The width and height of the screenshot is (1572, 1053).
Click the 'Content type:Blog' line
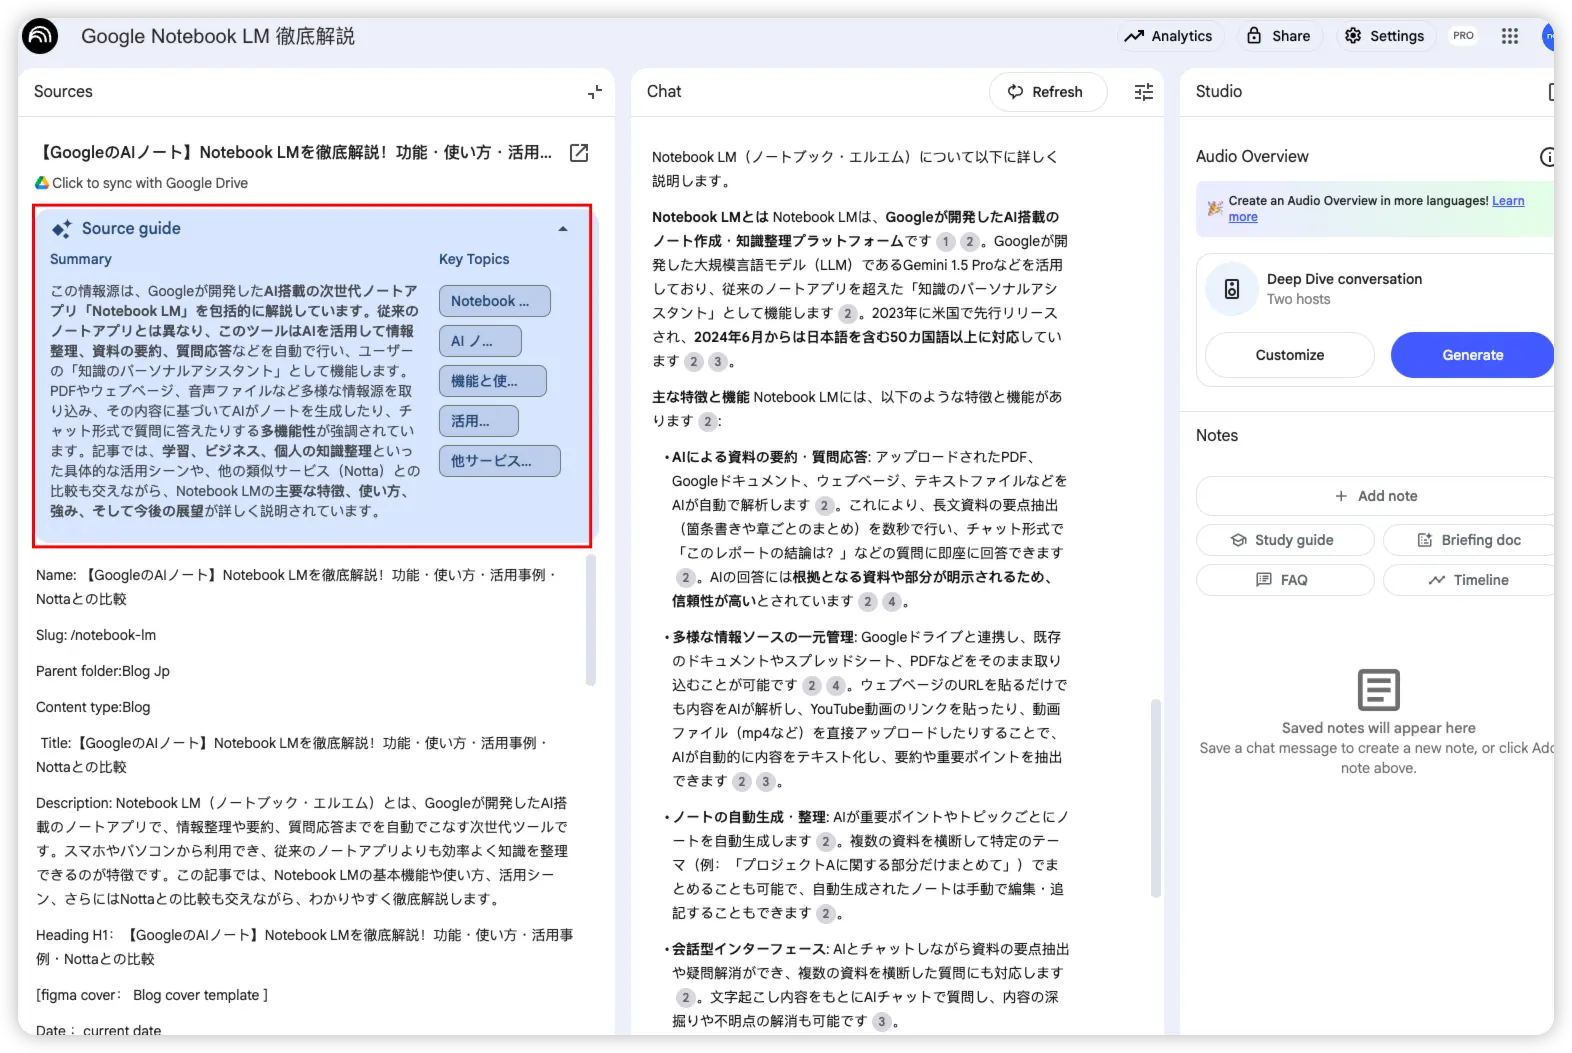coord(93,707)
